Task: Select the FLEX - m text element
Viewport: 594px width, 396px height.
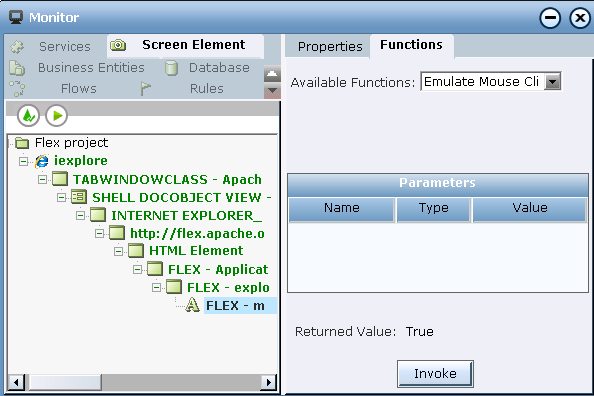Action: (x=235, y=305)
